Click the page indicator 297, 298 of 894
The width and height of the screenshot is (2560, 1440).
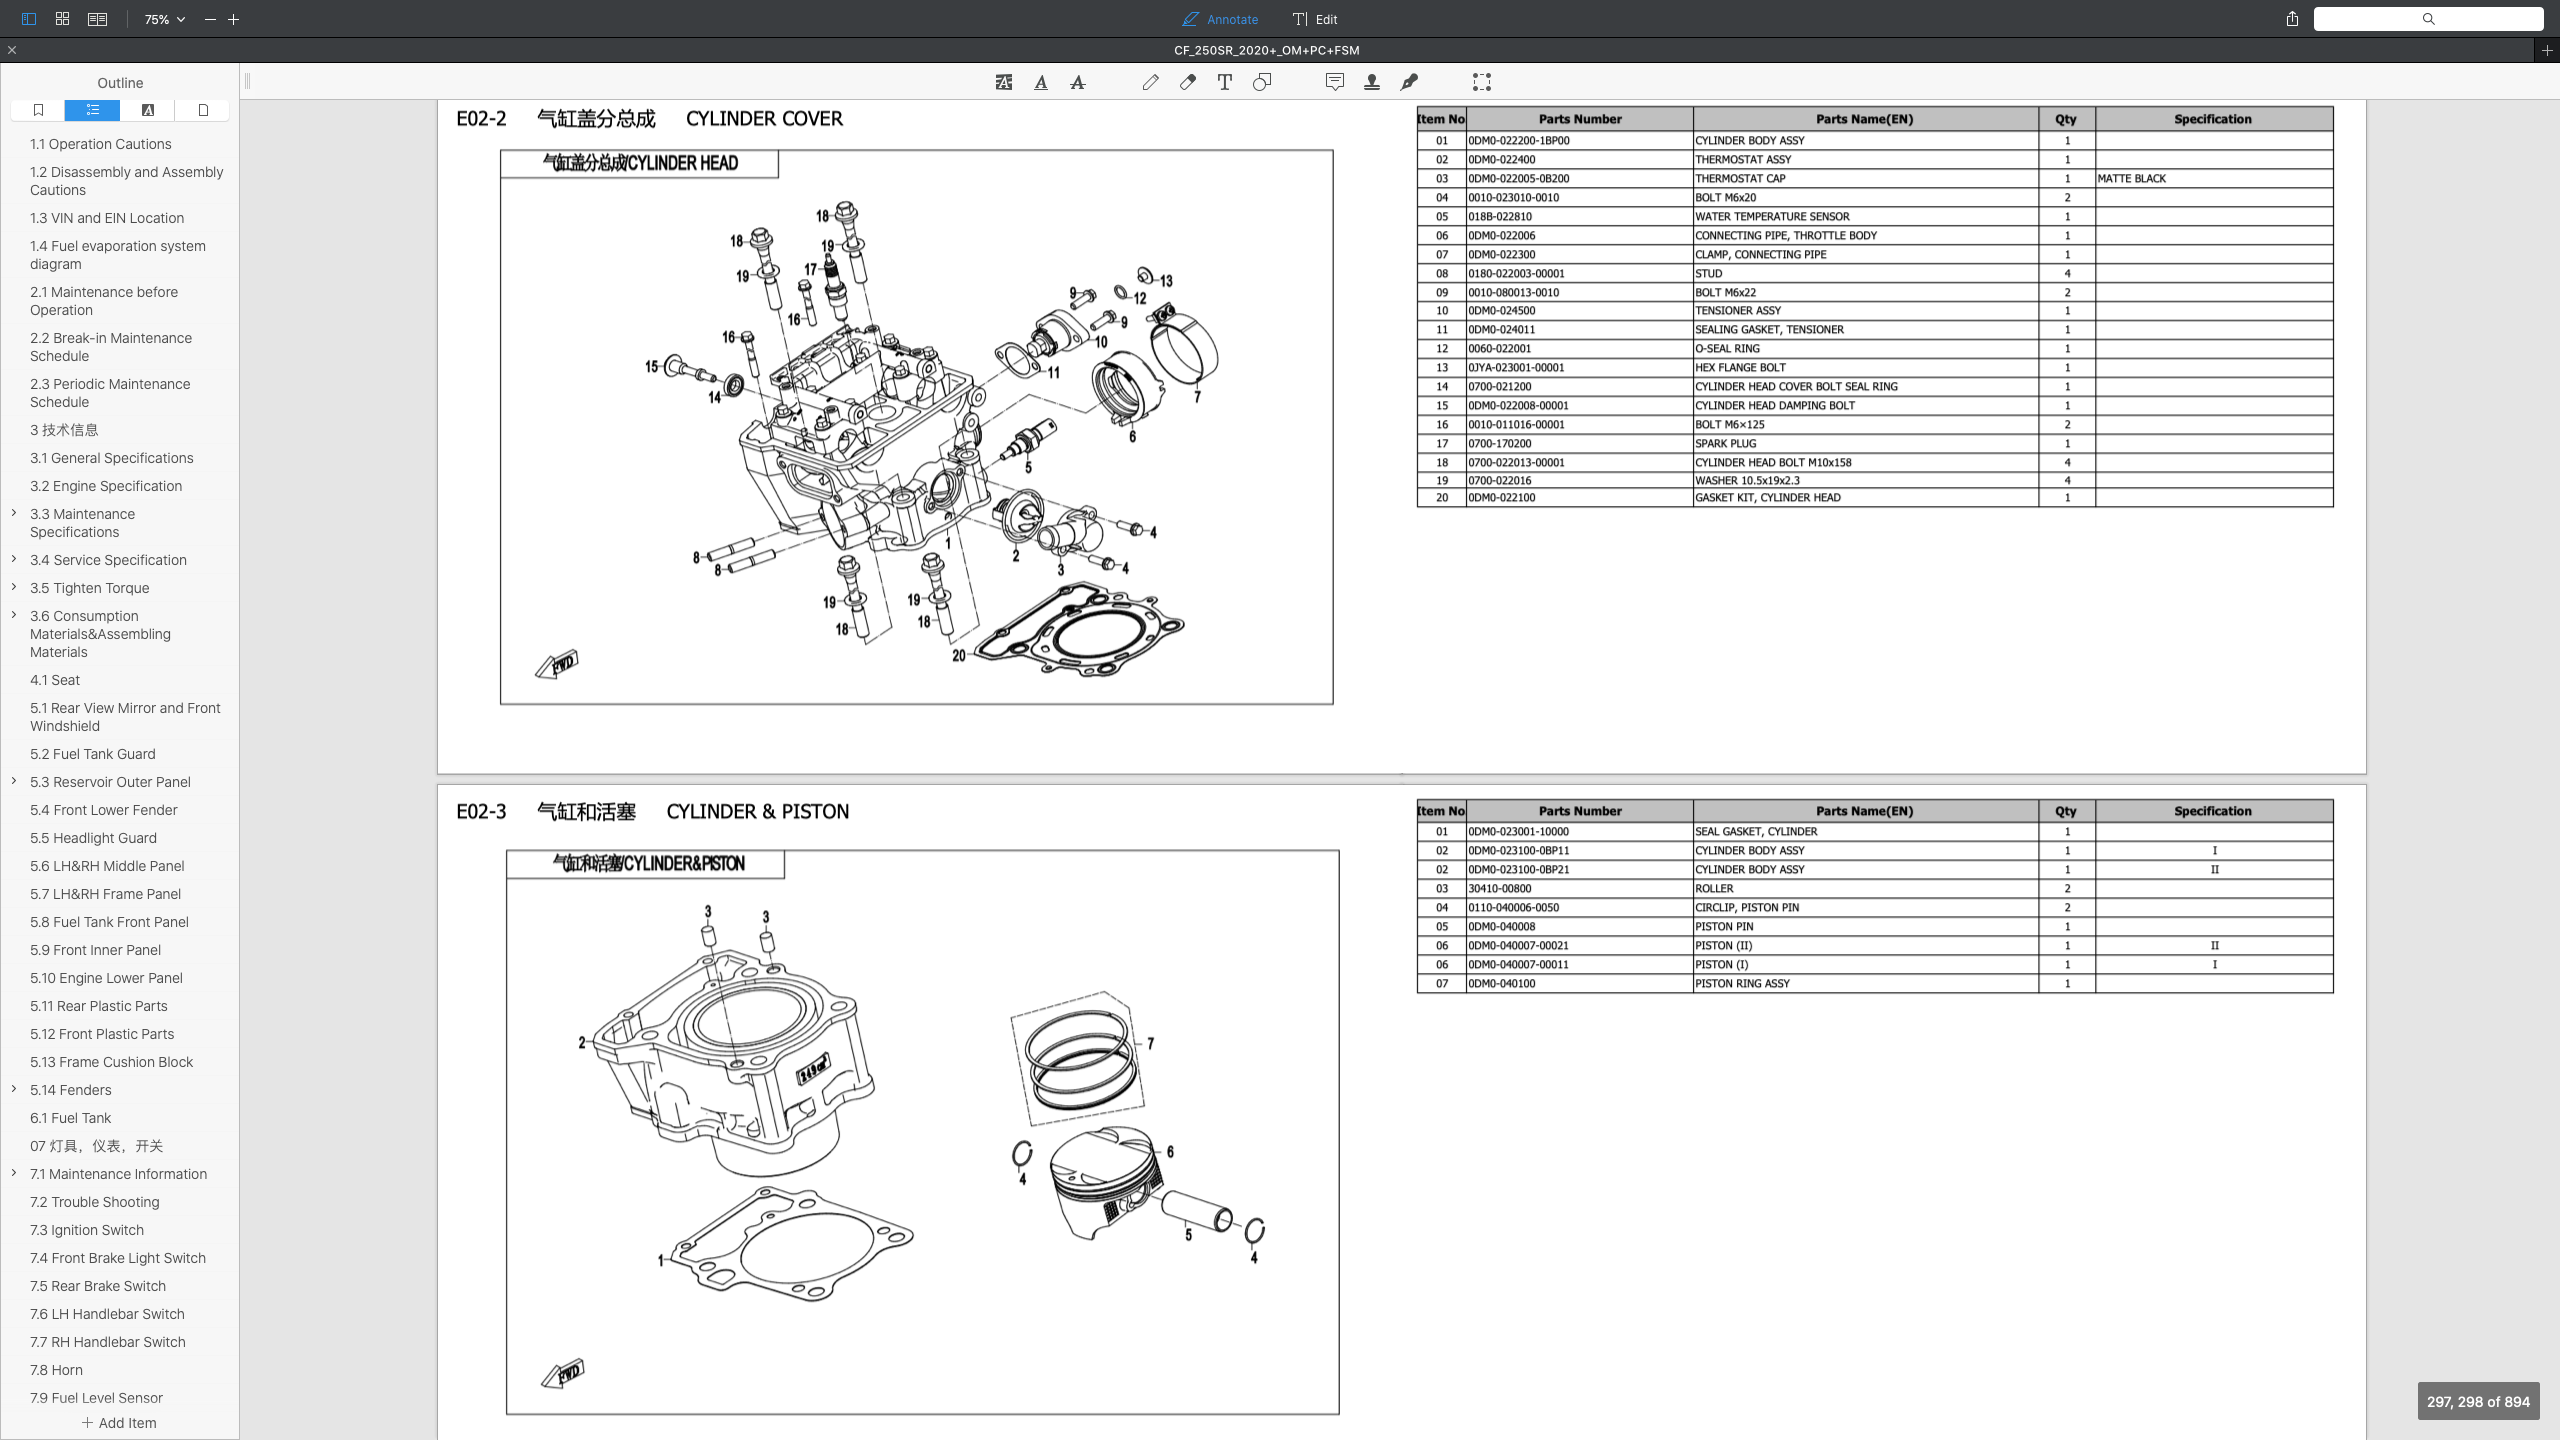tap(2478, 1402)
